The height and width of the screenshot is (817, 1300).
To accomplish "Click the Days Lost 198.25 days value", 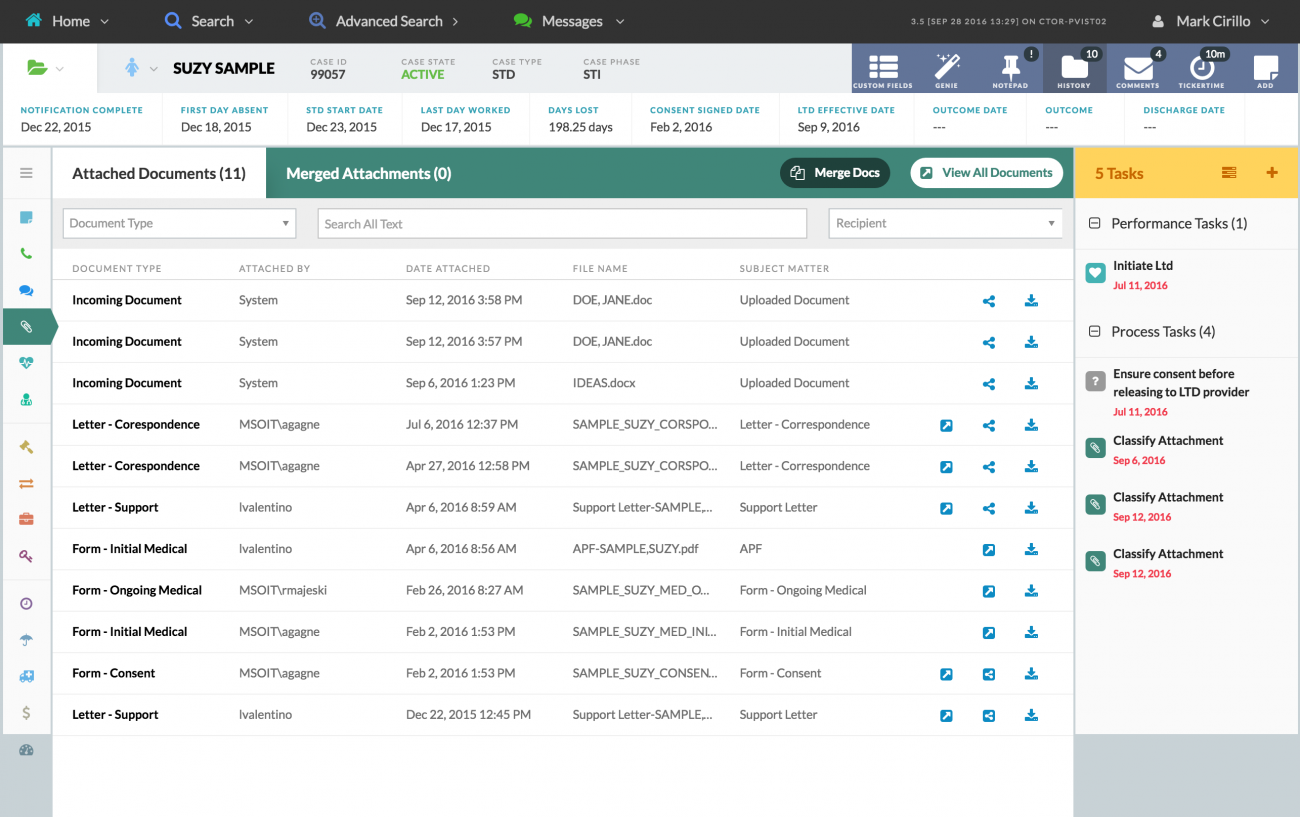I will [580, 128].
